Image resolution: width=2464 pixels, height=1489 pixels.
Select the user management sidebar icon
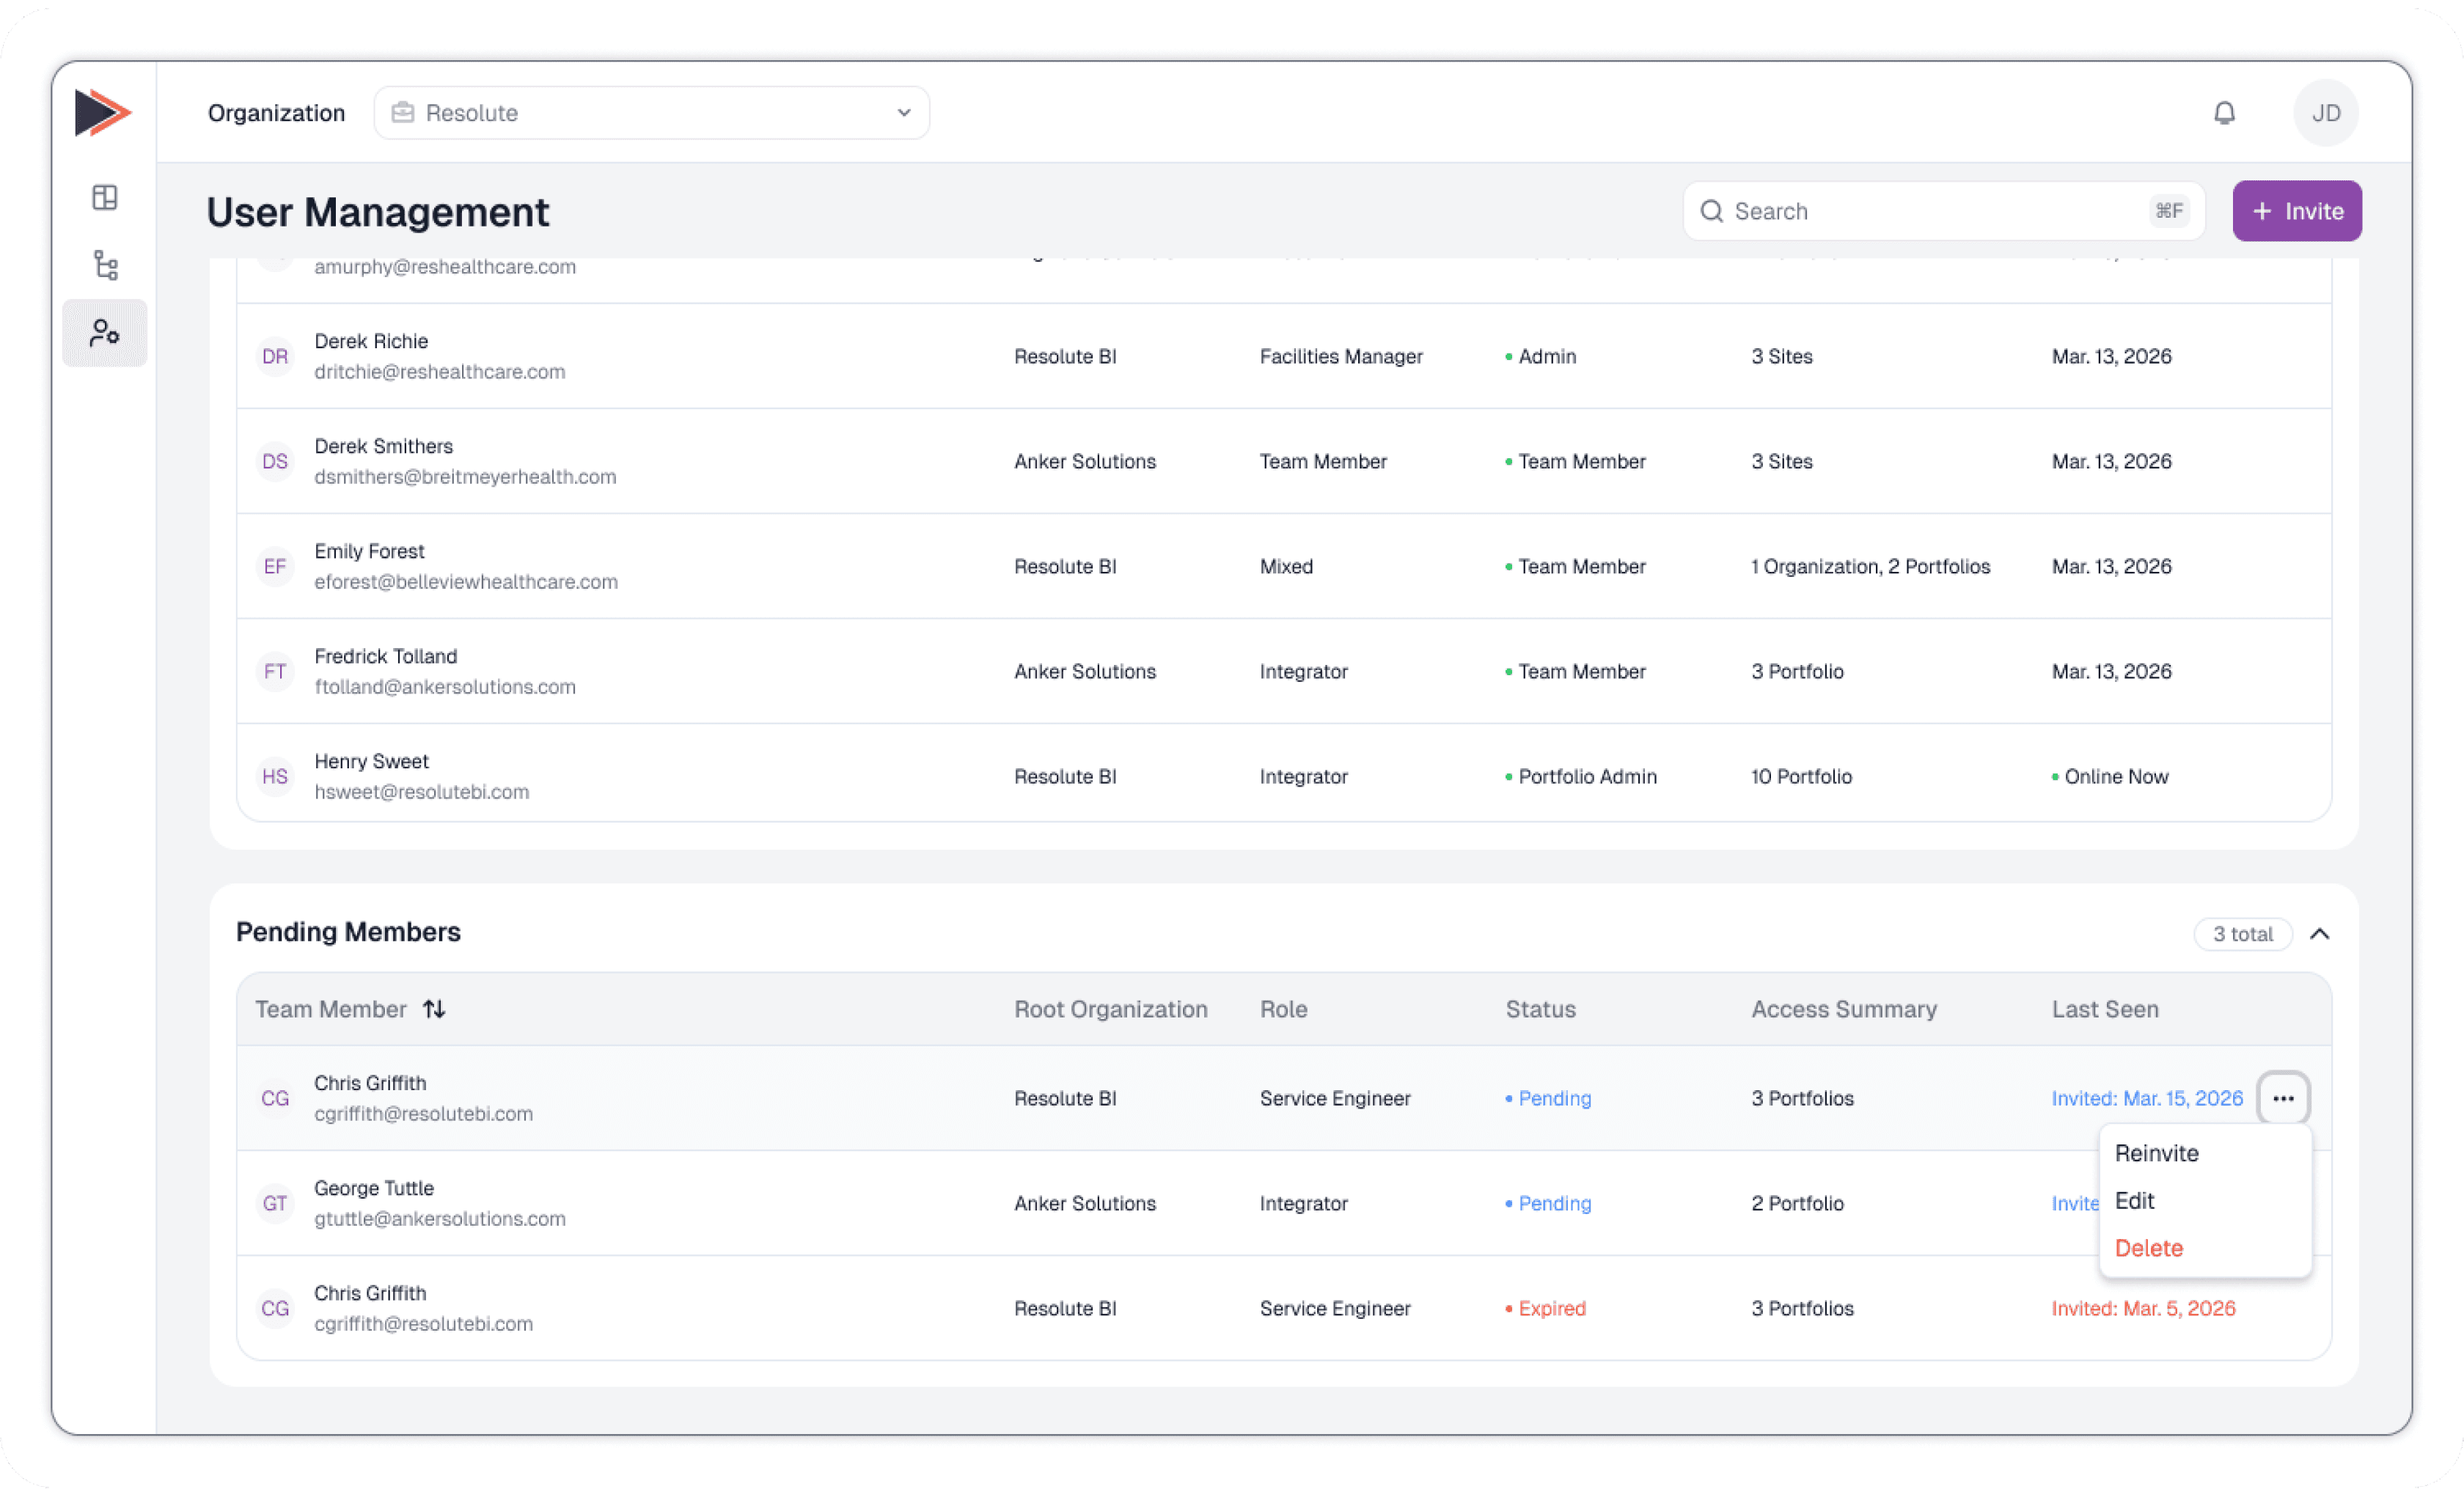[x=105, y=333]
